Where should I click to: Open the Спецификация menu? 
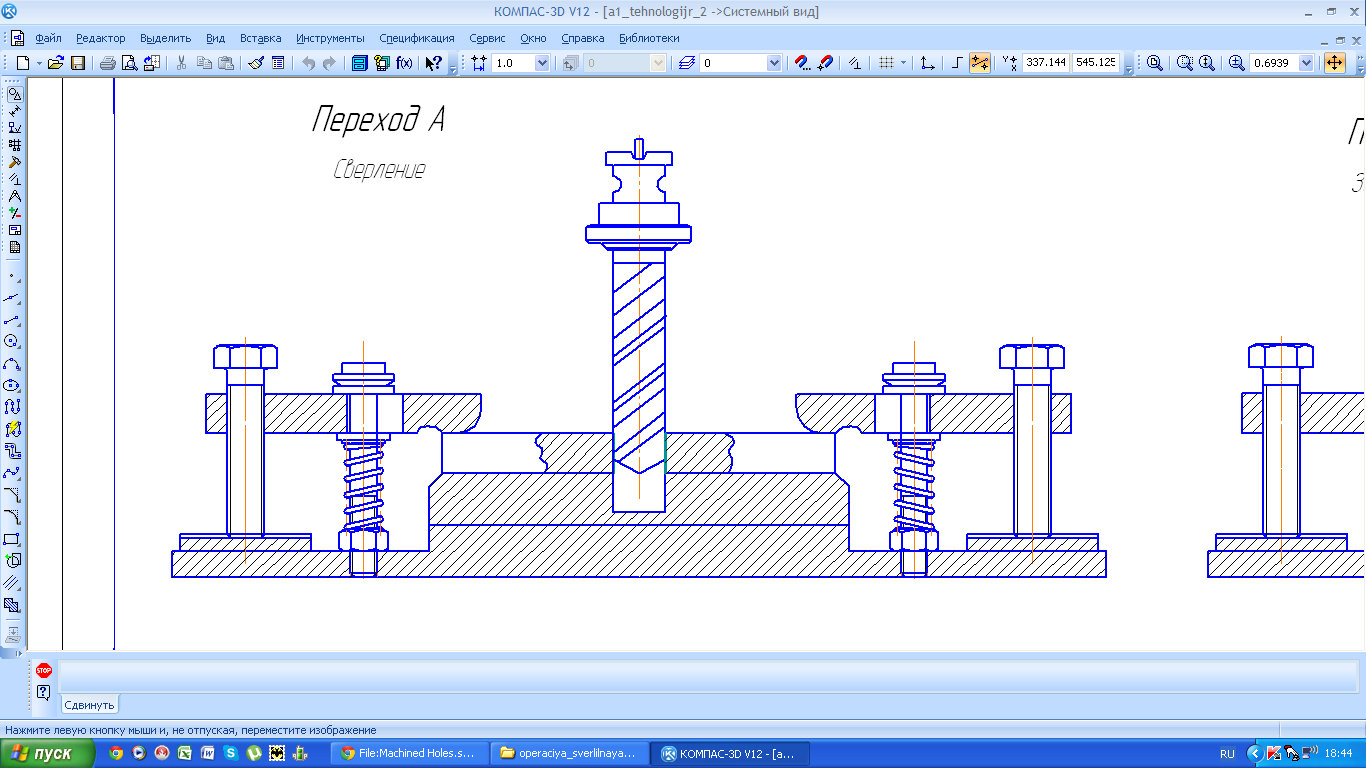pyautogui.click(x=416, y=38)
